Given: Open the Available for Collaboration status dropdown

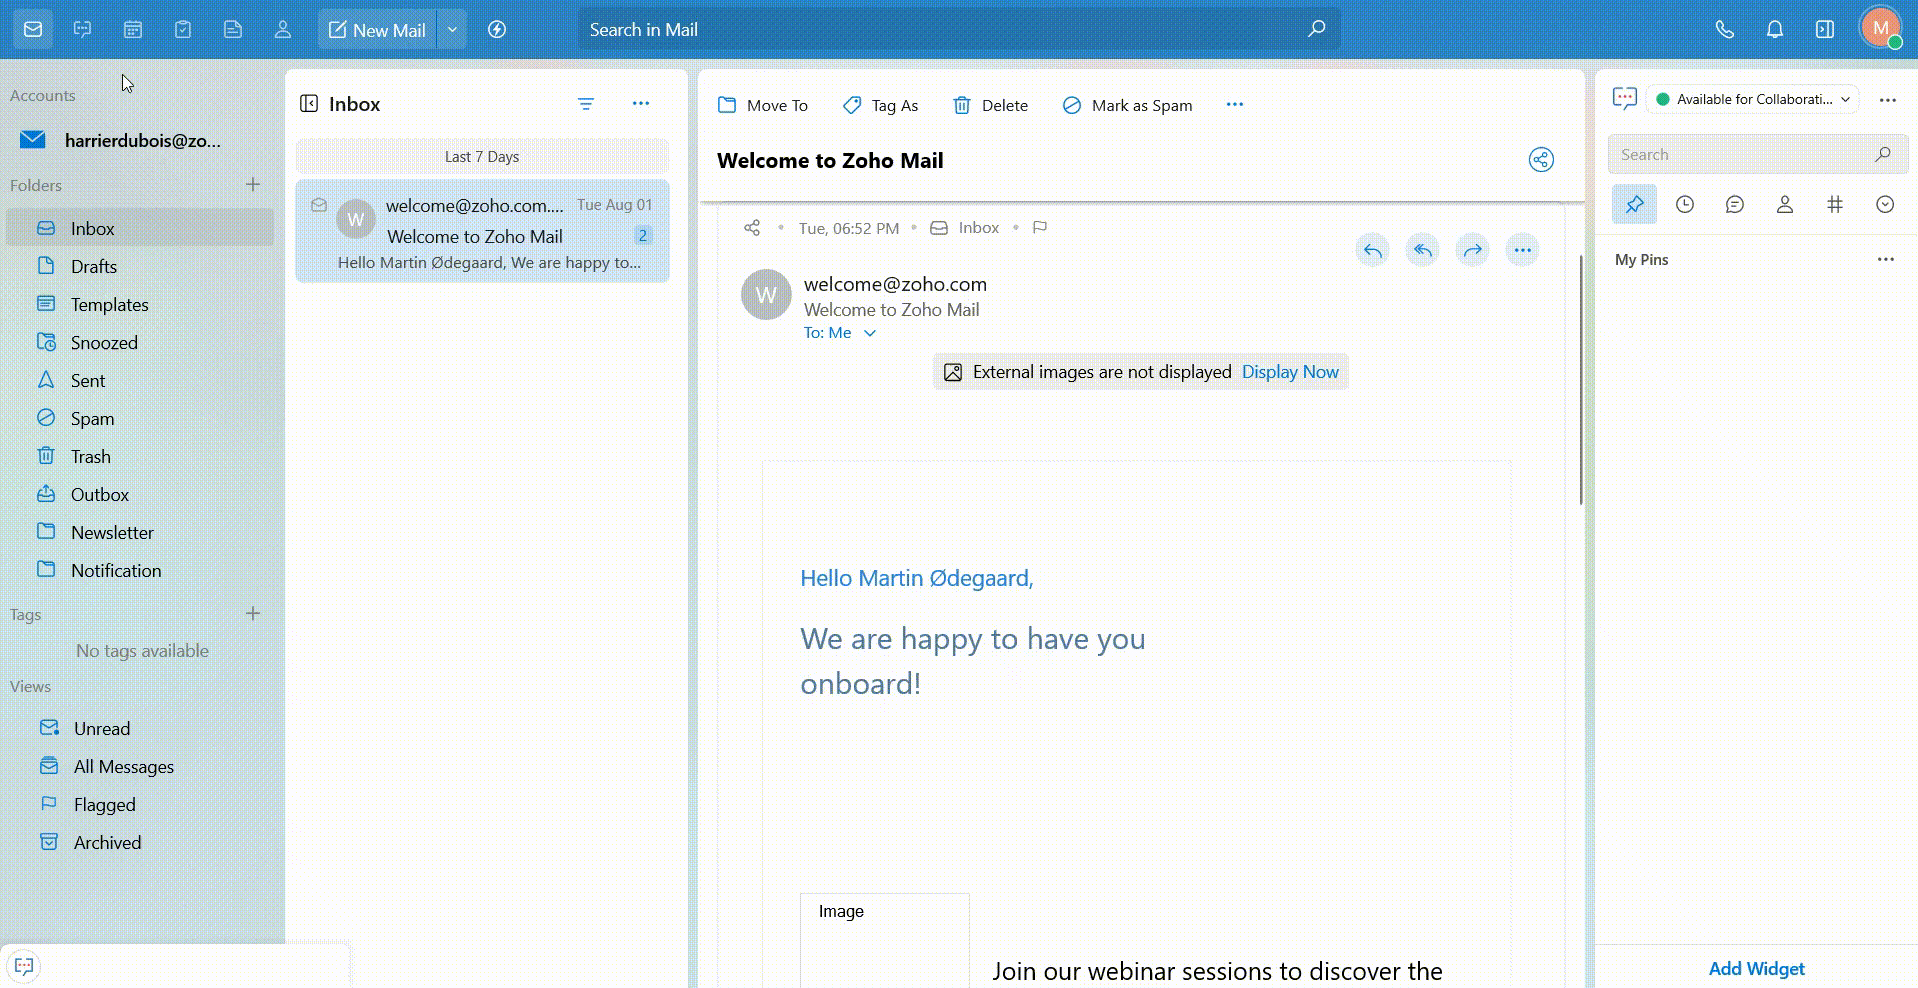Looking at the screenshot, I should coord(1753,99).
